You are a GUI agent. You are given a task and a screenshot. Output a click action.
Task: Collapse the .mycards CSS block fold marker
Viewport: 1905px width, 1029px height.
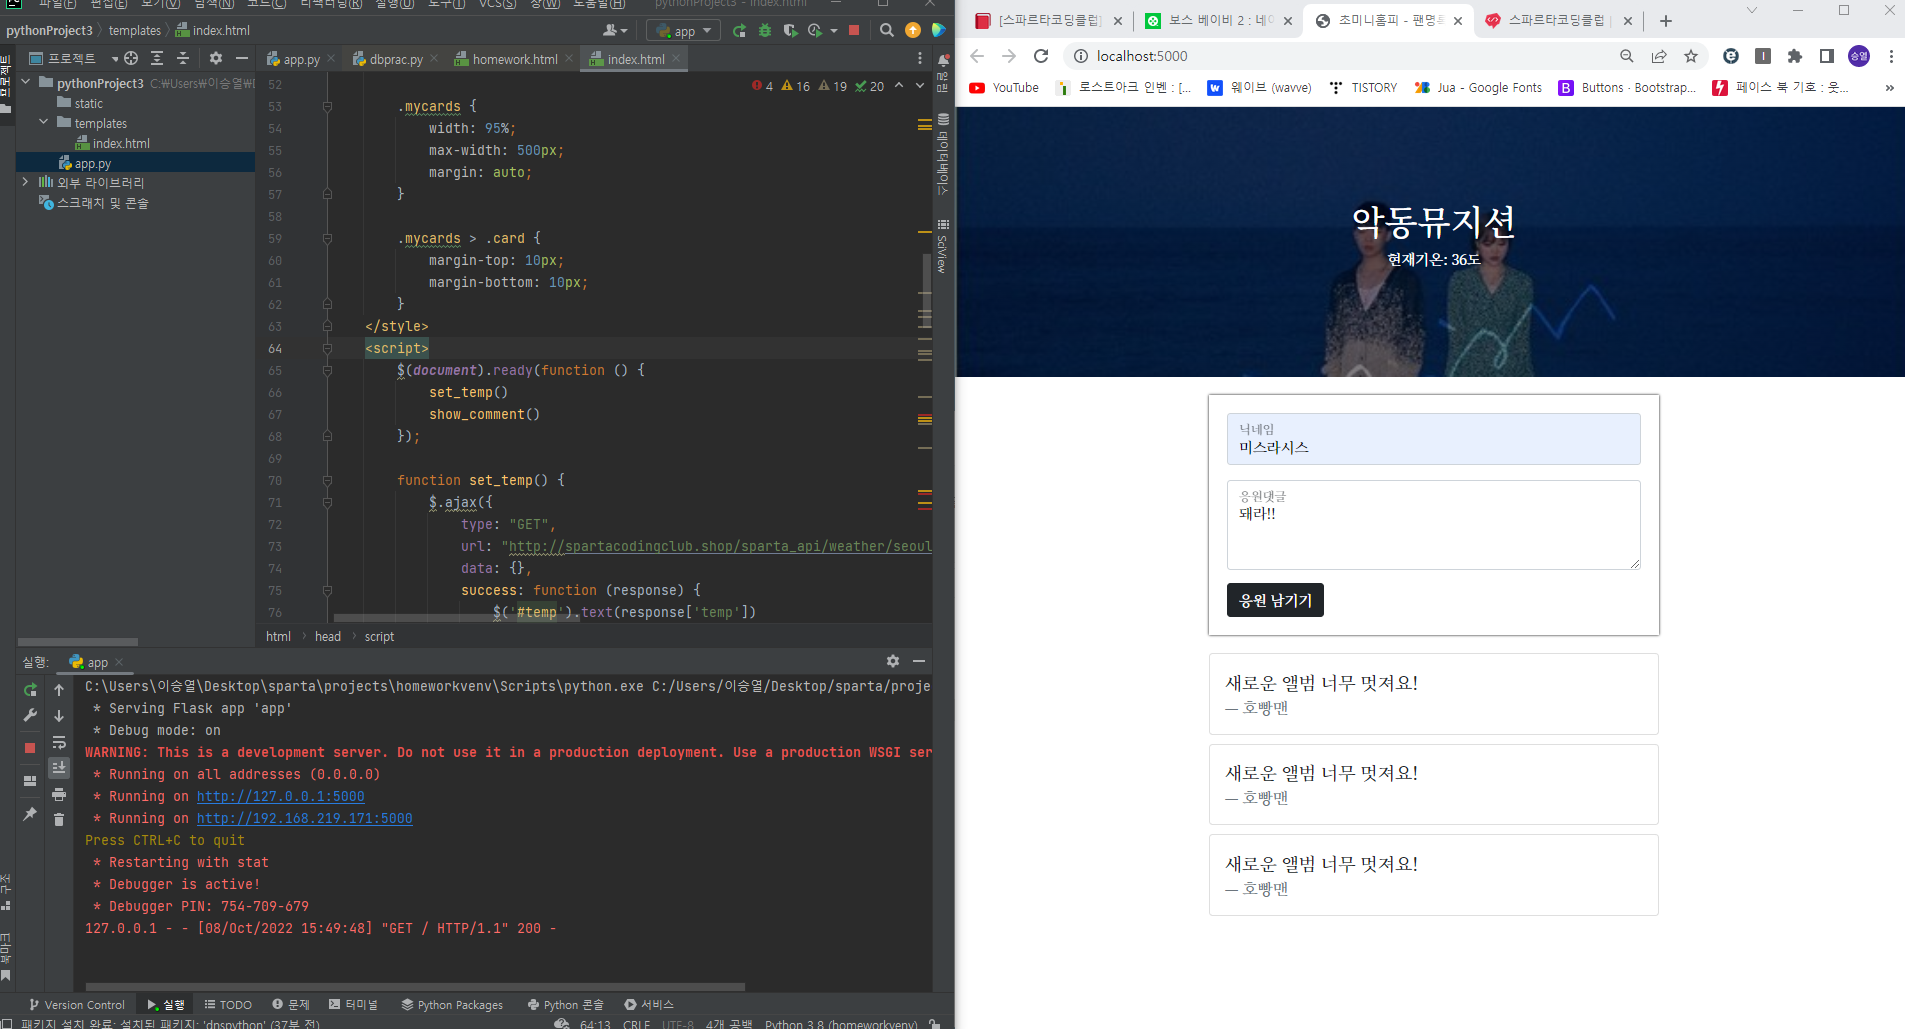(327, 106)
